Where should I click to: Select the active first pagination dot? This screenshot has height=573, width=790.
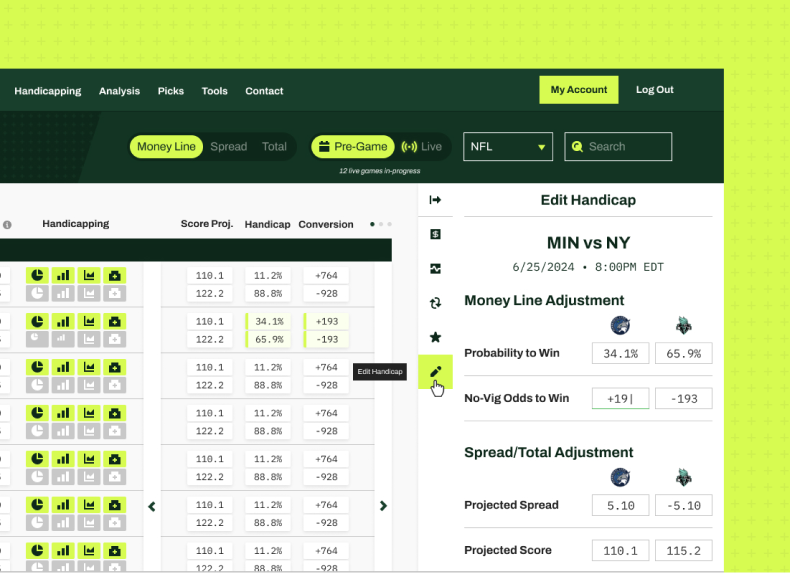(x=372, y=224)
